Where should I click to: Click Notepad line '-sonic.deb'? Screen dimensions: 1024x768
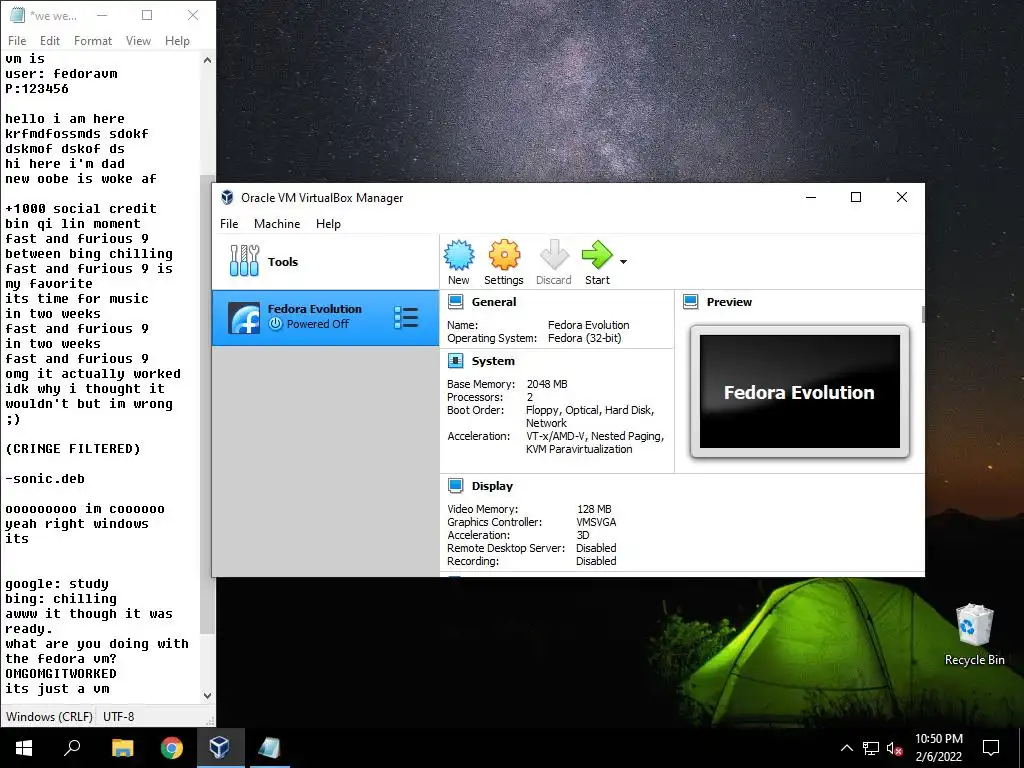45,479
